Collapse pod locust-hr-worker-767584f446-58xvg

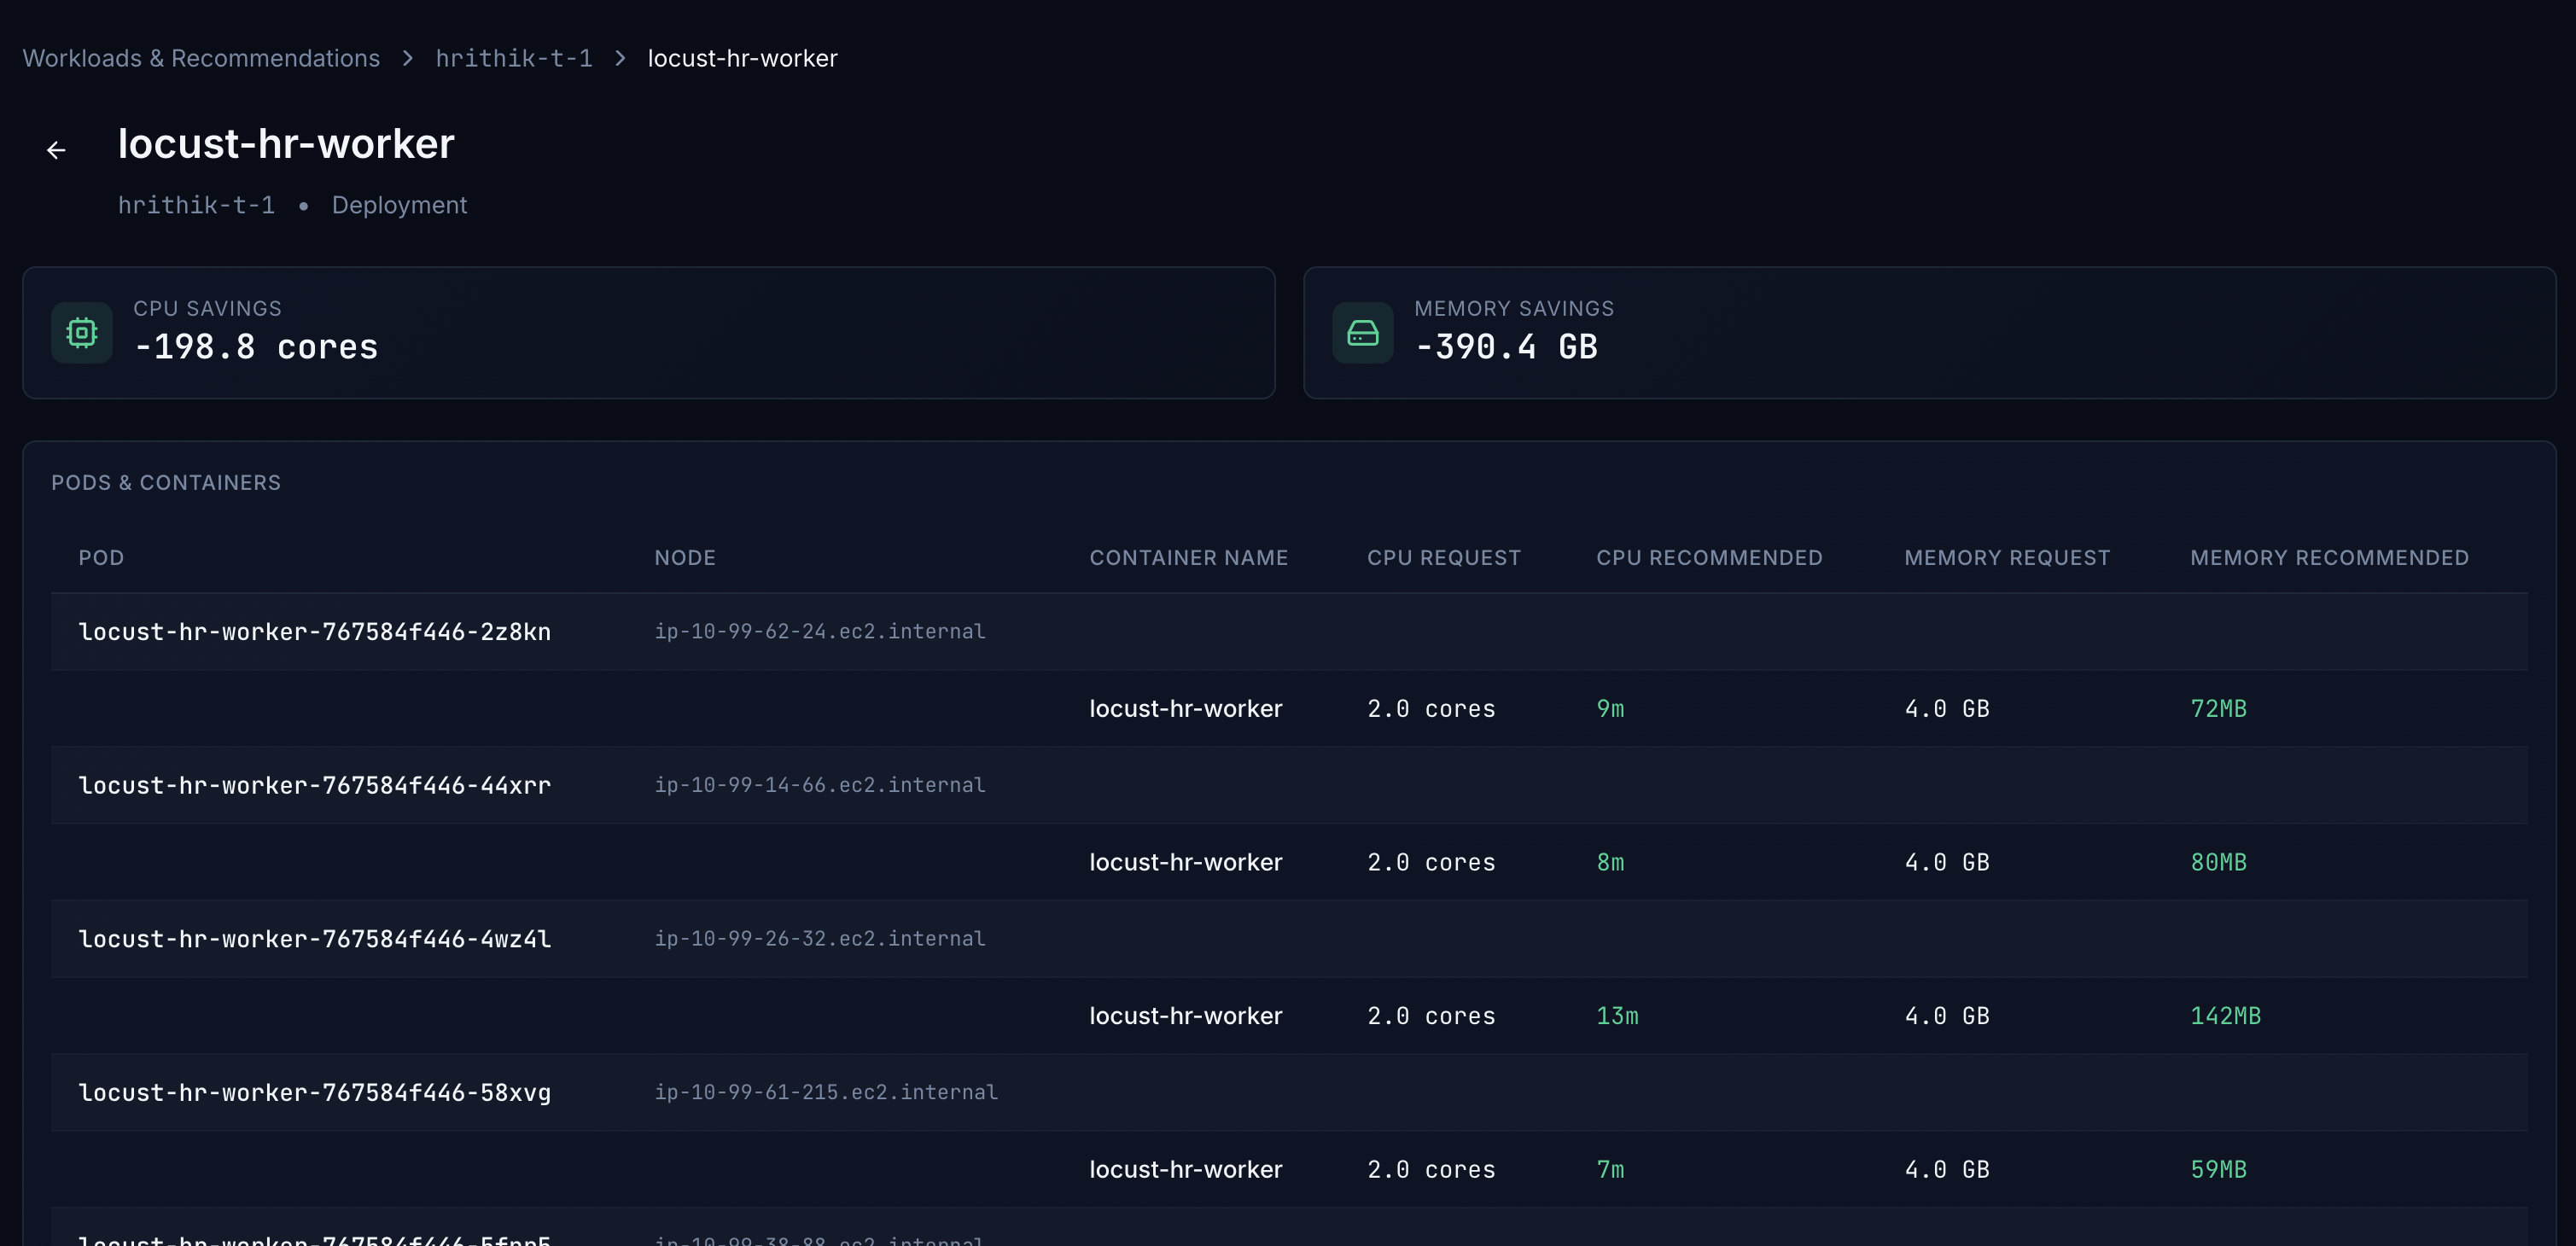(x=314, y=1093)
